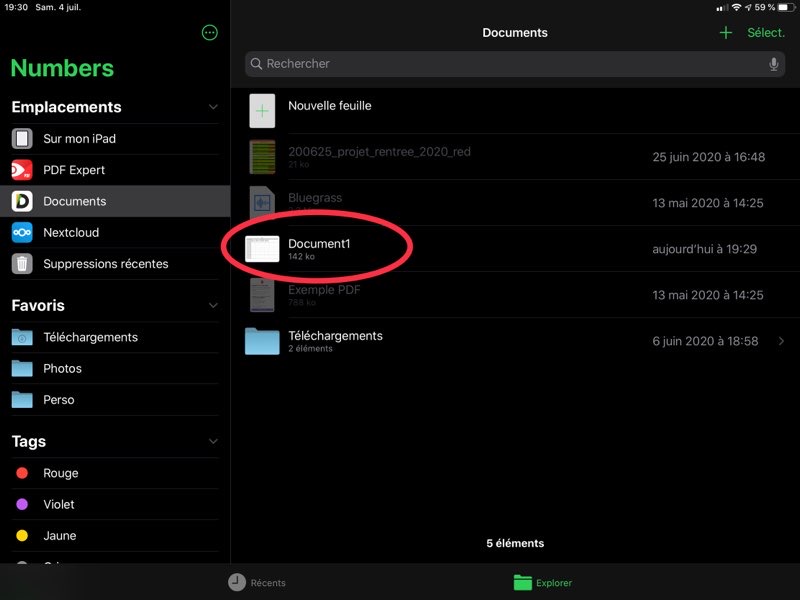Click the green plus add icon
Screen dimensions: 800x600
point(726,33)
